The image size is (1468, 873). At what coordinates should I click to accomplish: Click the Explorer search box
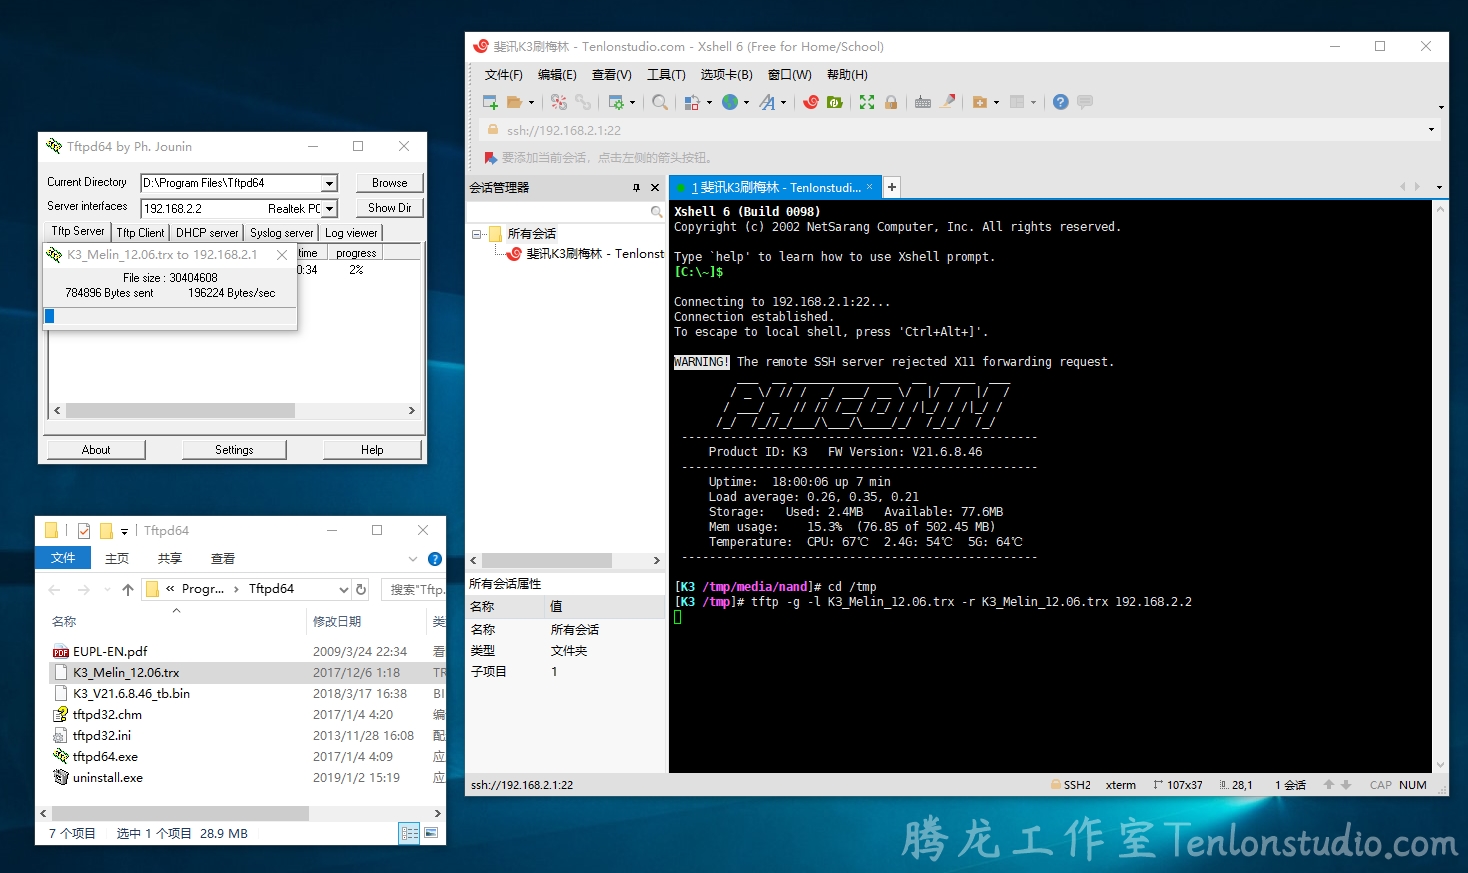pyautogui.click(x=414, y=589)
